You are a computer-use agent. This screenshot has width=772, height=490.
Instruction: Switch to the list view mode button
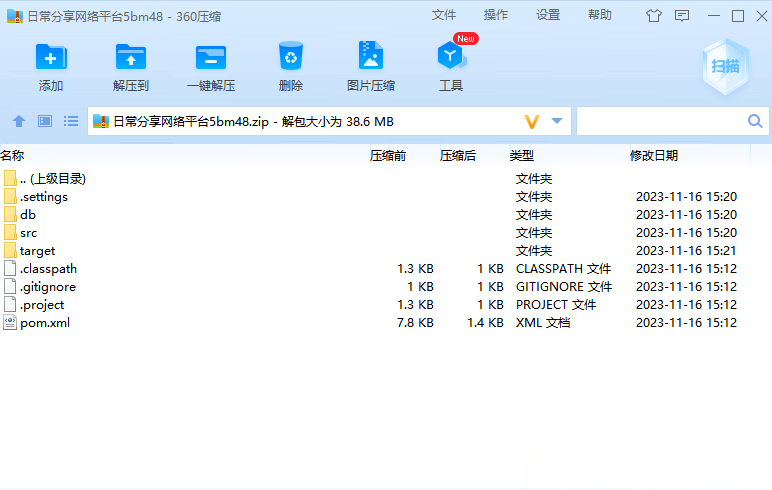(x=71, y=121)
